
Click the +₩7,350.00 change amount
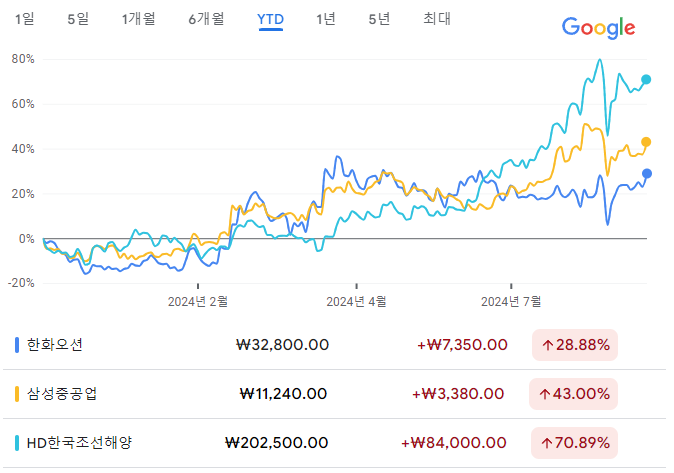[462, 345]
